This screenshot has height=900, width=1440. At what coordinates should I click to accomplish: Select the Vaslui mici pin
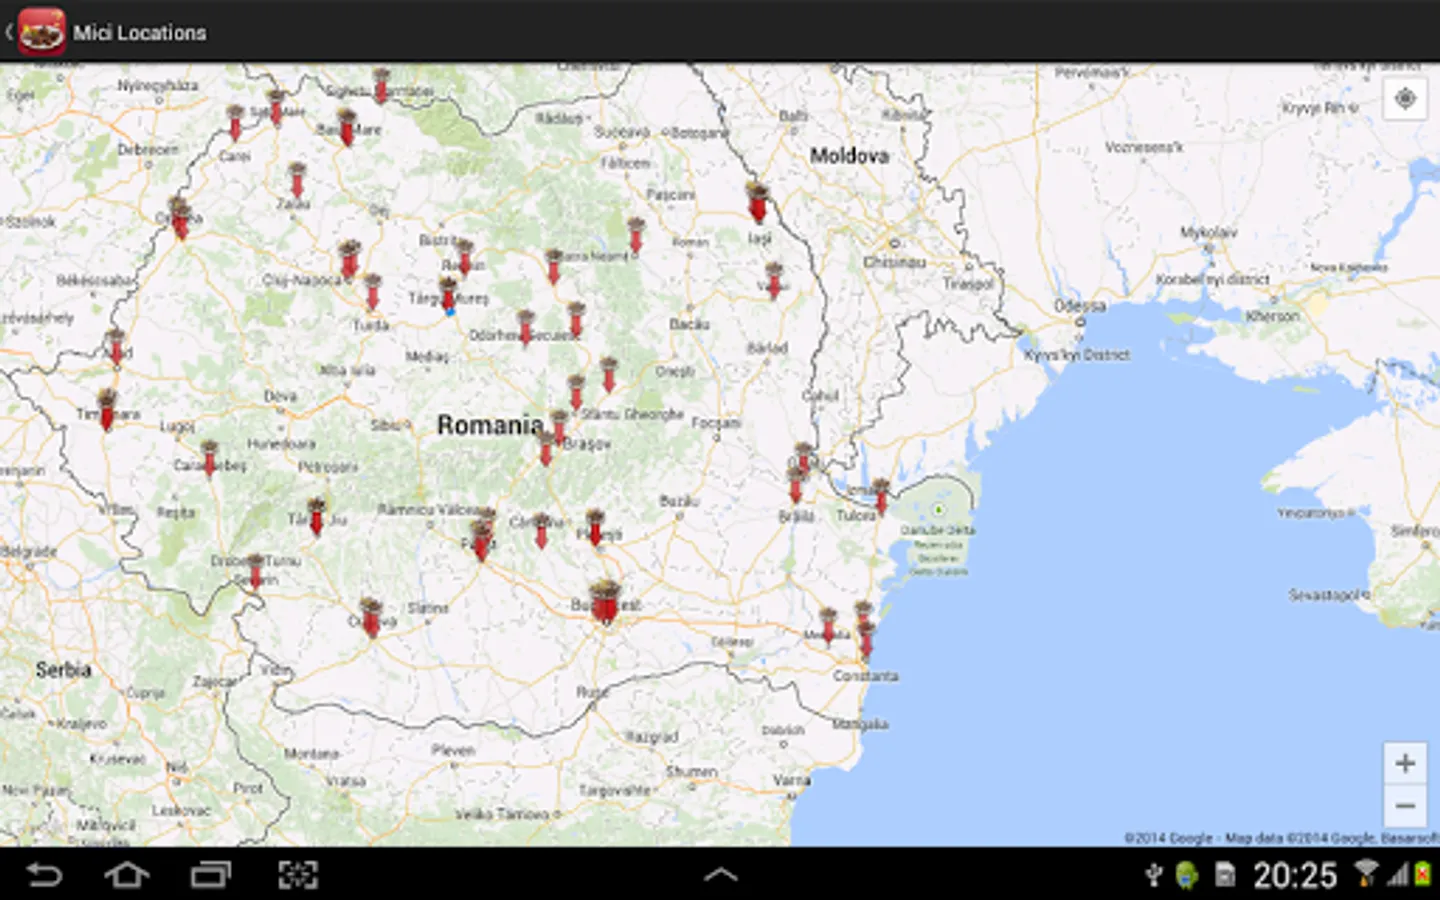click(774, 281)
